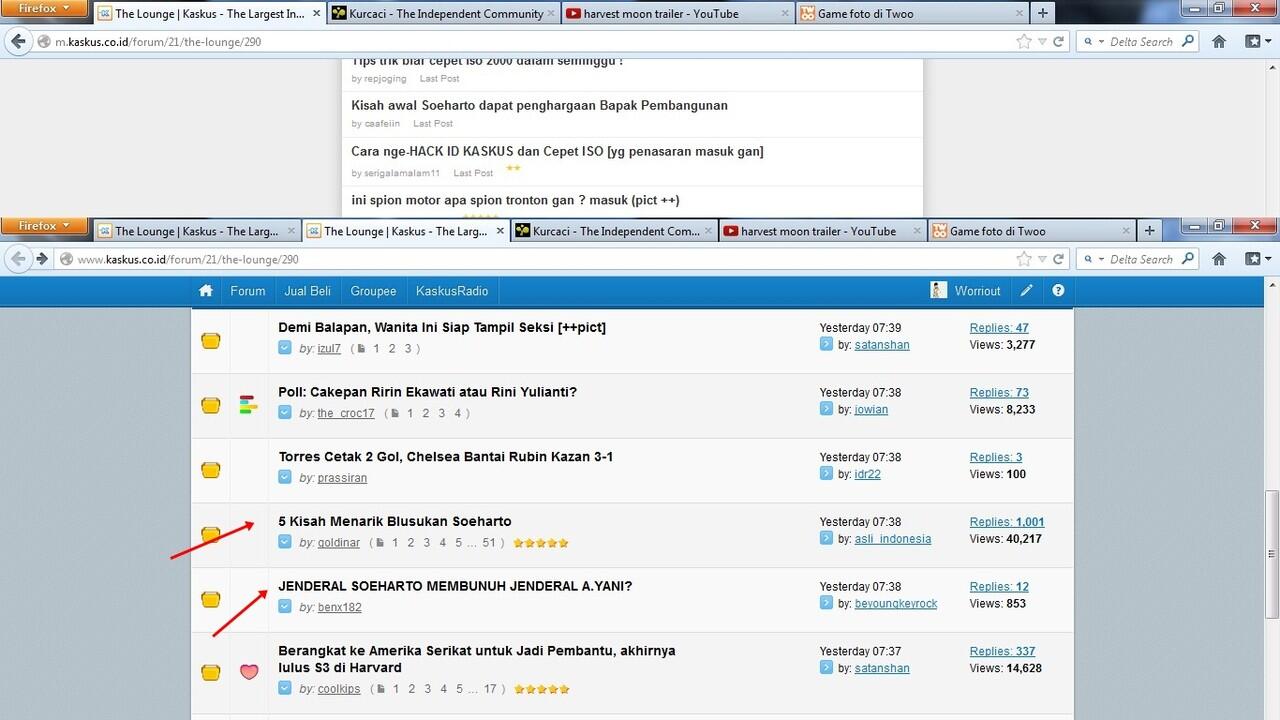Viewport: 1280px width, 720px height.
Task: Click last-post arrow icon beside beyoungkeyrock
Action: [826, 603]
